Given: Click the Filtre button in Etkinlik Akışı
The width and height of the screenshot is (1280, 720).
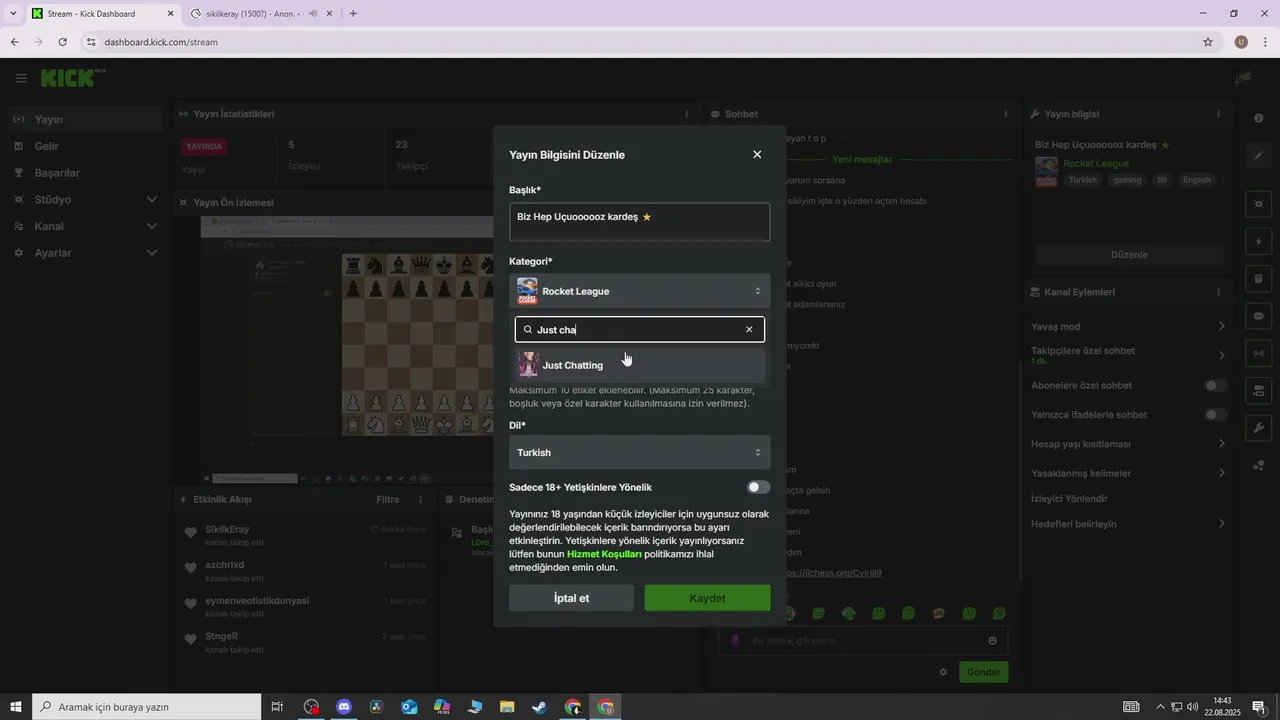Looking at the screenshot, I should tap(387, 499).
